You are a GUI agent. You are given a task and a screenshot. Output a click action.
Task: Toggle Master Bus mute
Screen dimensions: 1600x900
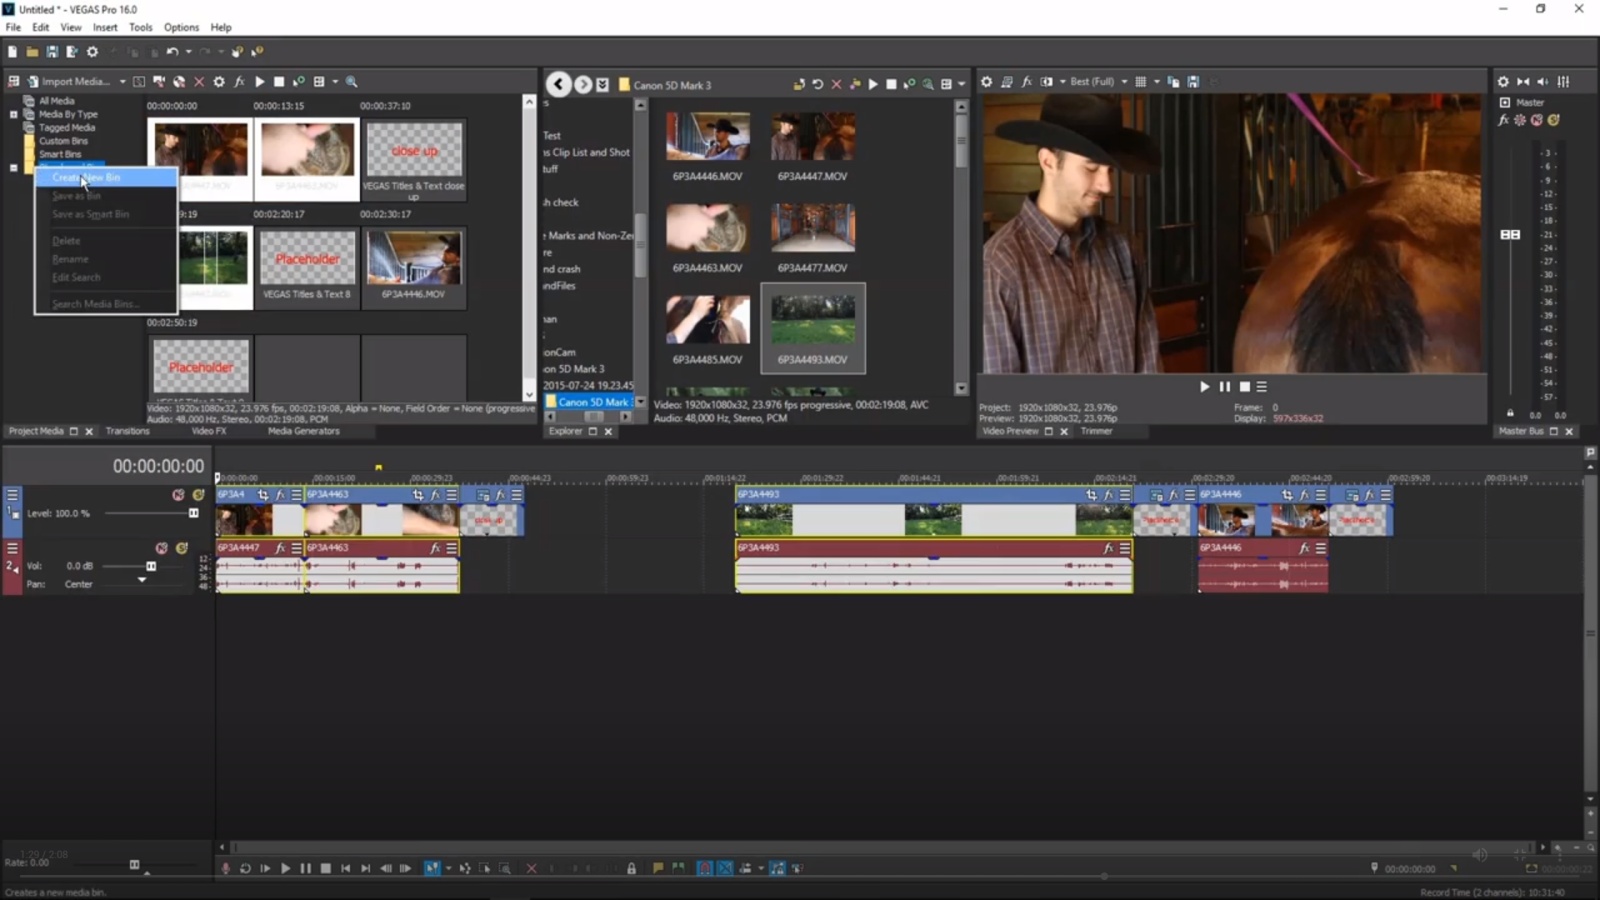pos(1537,120)
